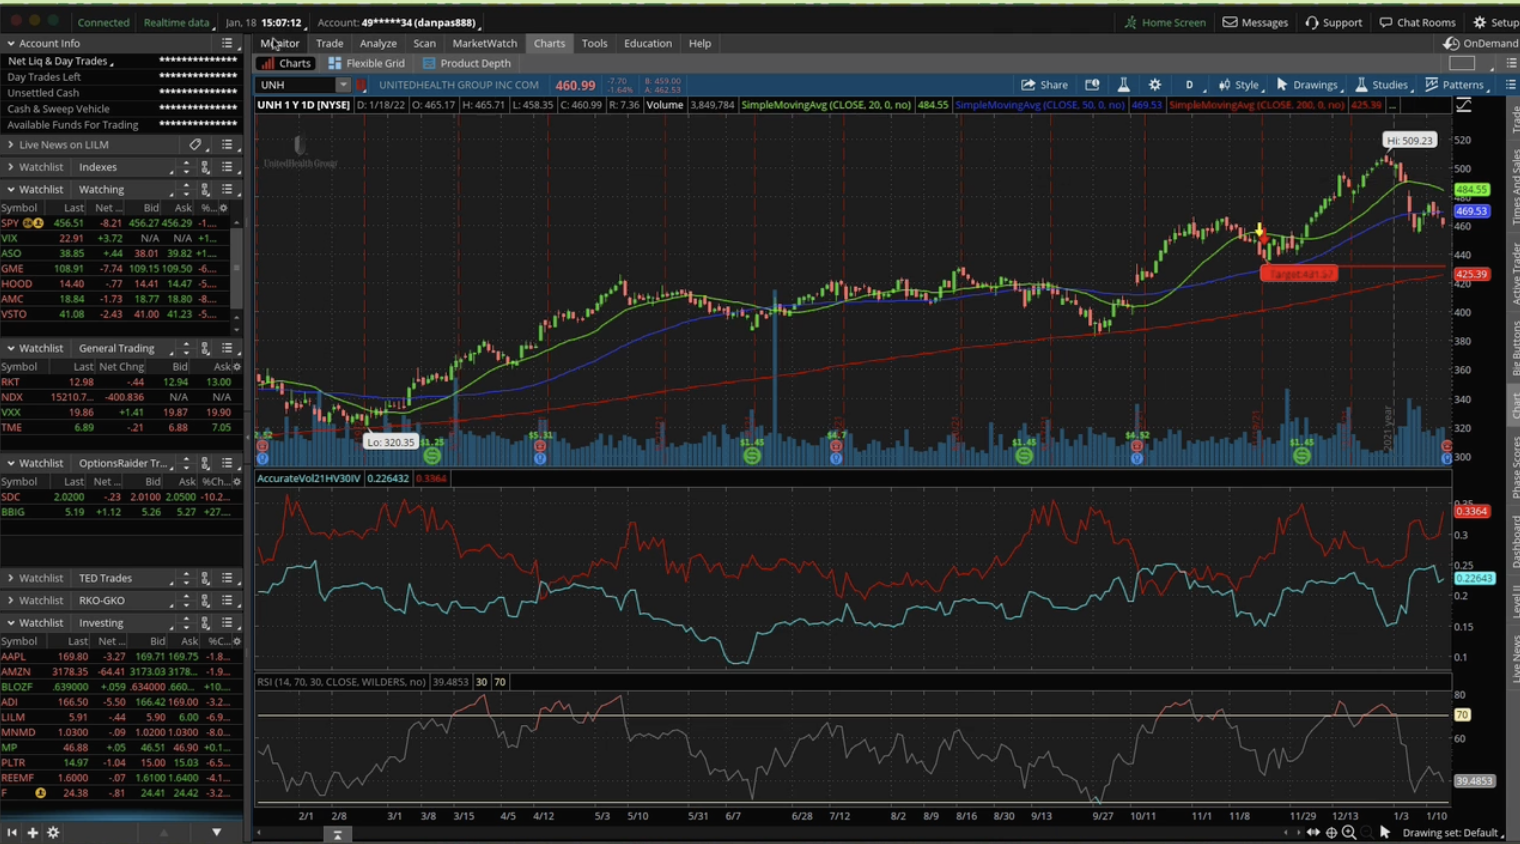The image size is (1520, 844).
Task: Open Account Info panel menu icon
Action: coord(227,43)
